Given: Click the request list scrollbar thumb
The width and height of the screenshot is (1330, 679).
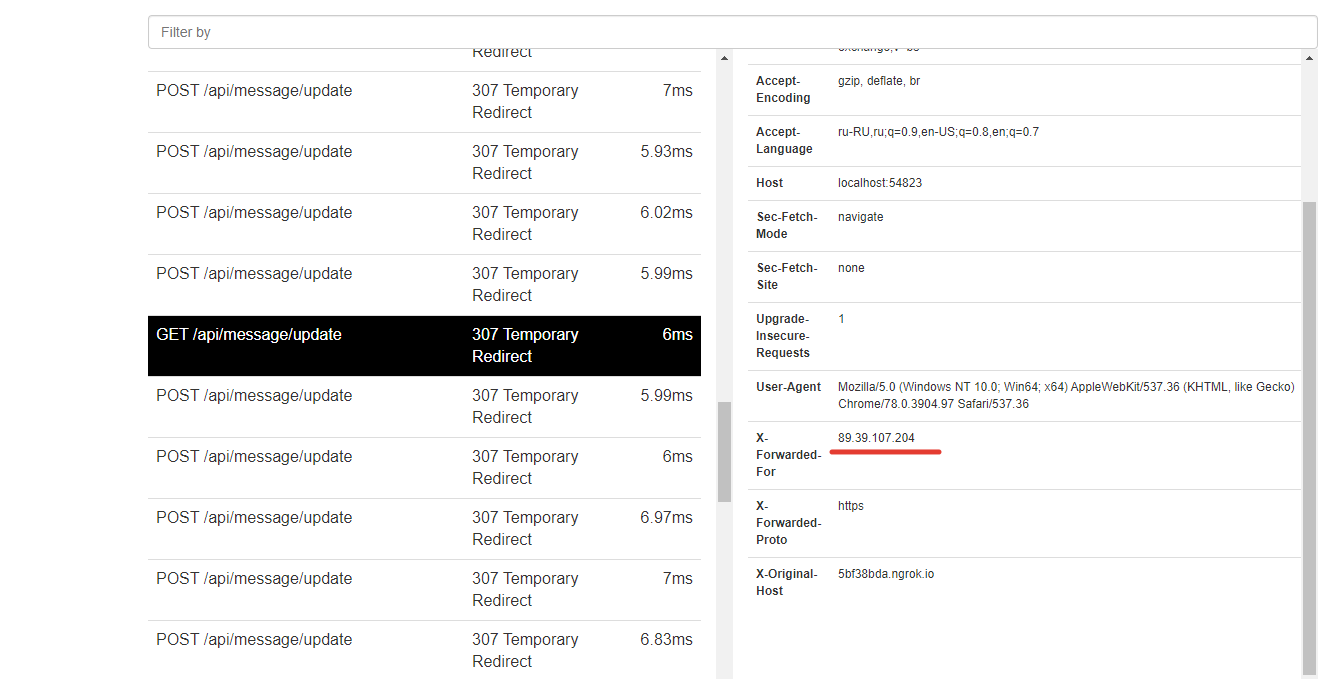Looking at the screenshot, I should tap(724, 451).
